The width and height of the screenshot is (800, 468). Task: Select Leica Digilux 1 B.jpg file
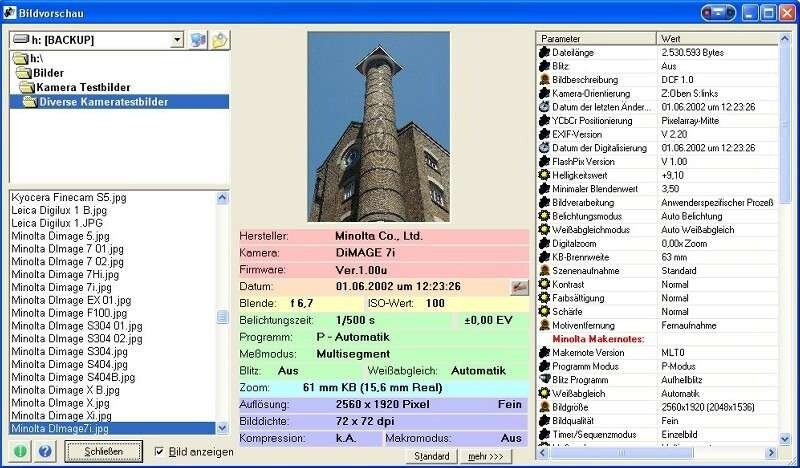coord(59,210)
